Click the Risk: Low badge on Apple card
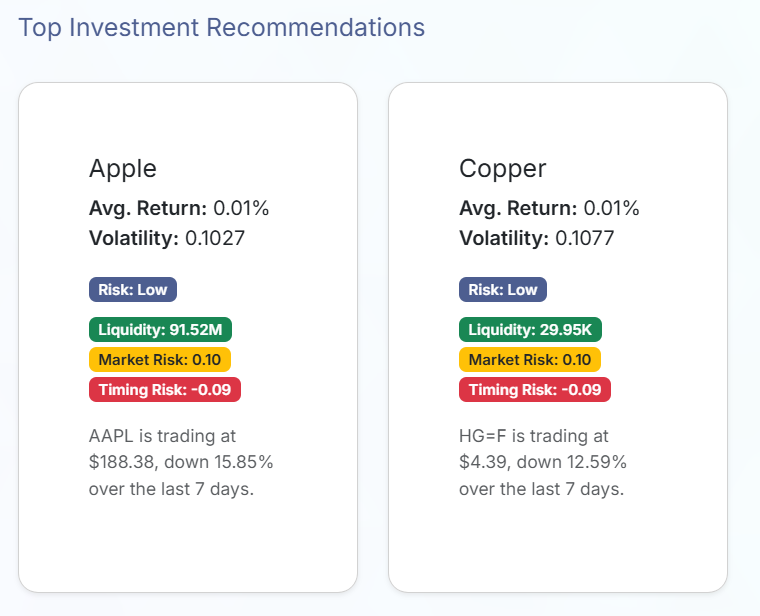 tap(133, 290)
